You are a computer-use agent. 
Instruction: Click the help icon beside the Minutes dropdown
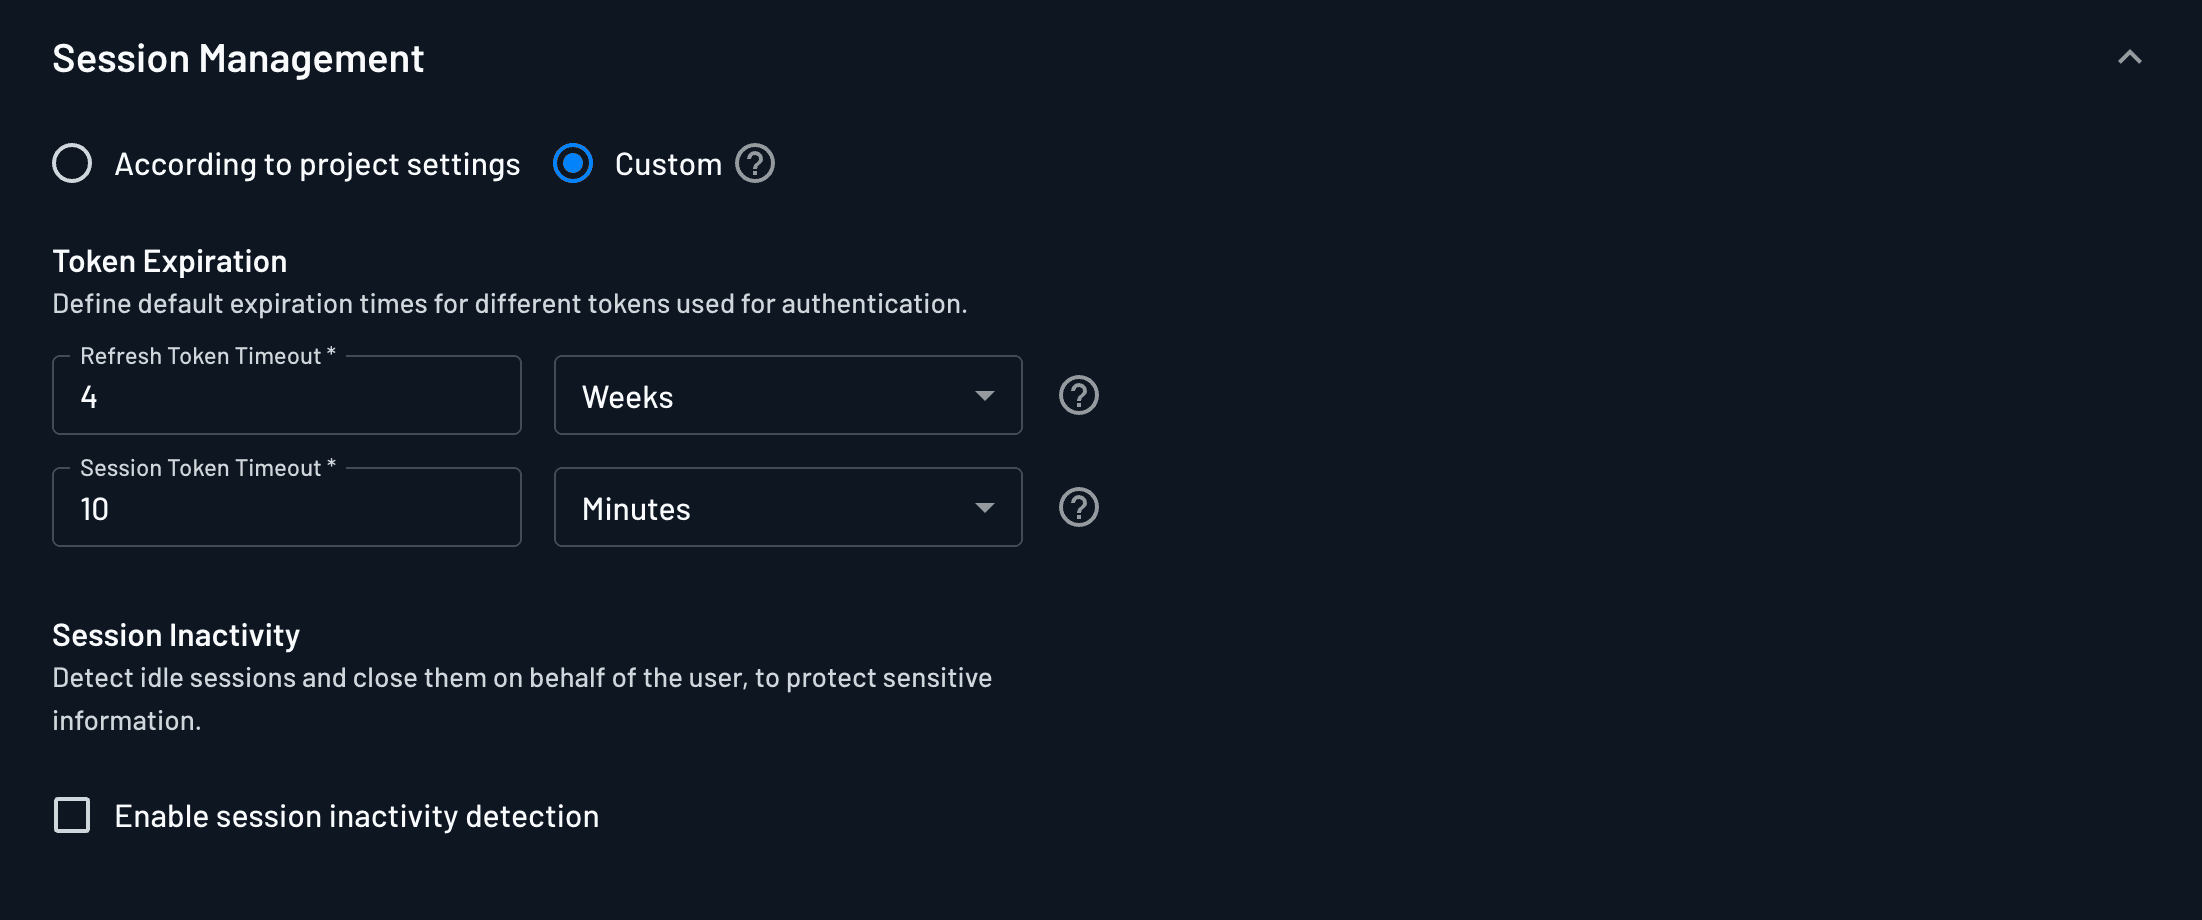(1078, 507)
